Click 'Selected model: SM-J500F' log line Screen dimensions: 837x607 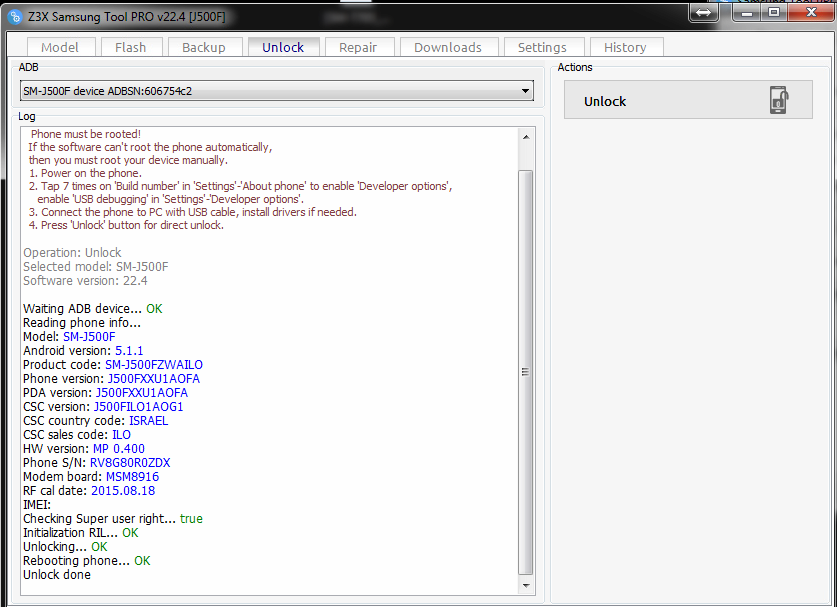click(96, 266)
